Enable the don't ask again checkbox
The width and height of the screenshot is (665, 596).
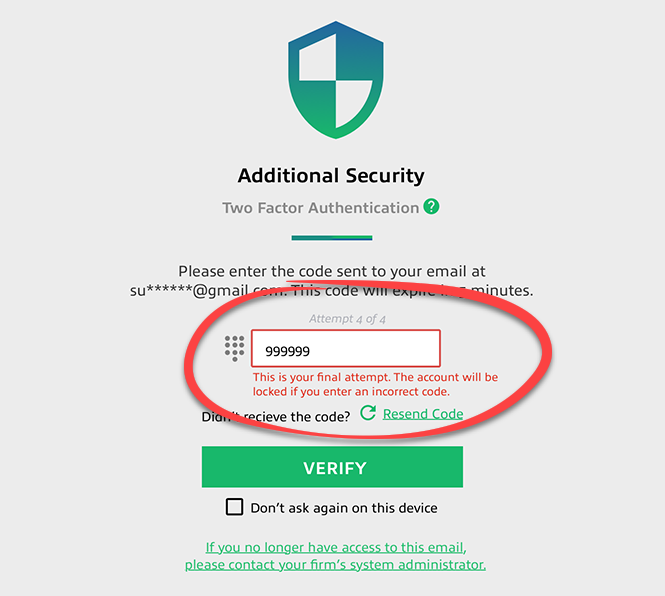point(234,507)
